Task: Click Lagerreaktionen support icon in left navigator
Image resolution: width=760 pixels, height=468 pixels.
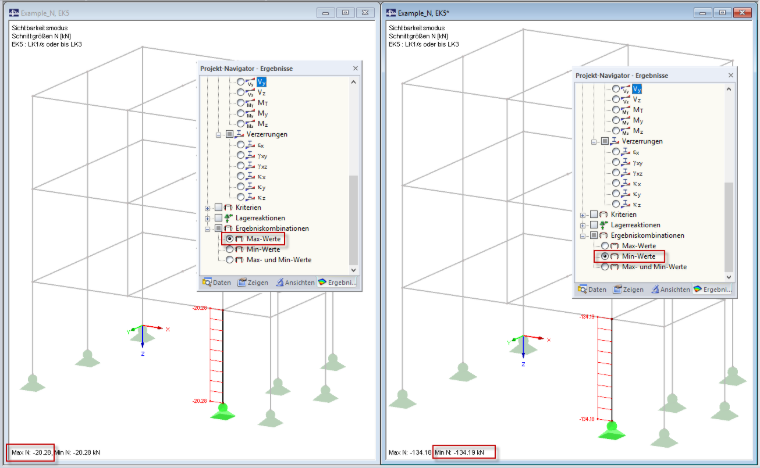Action: (x=228, y=218)
